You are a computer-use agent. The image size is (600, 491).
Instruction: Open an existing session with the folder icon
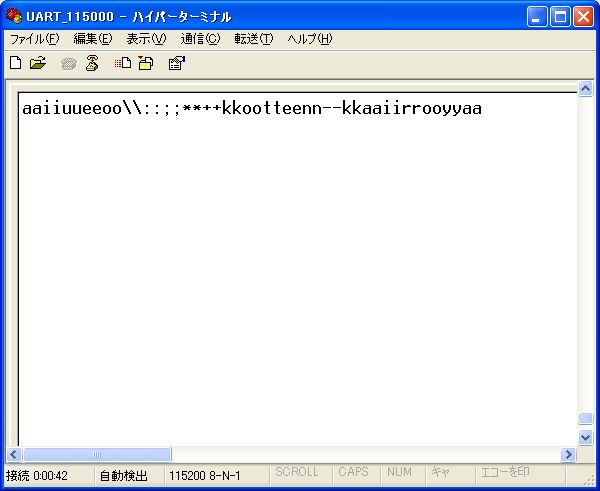click(x=38, y=63)
